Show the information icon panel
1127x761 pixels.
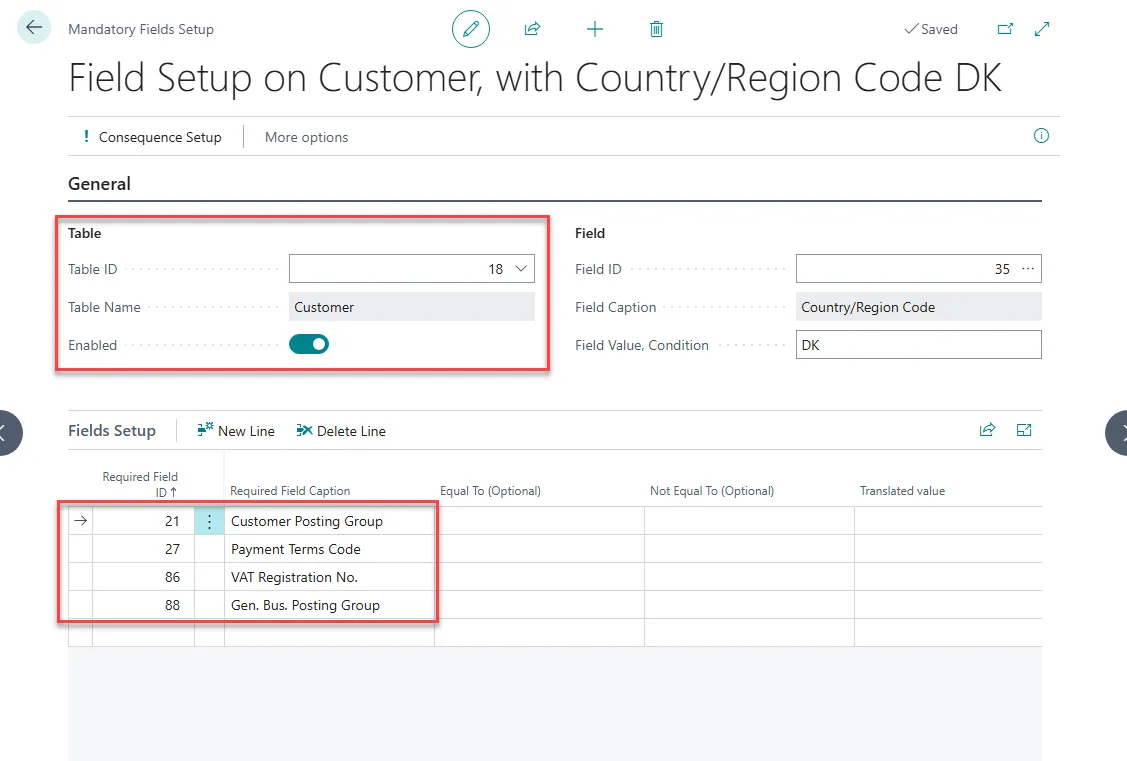(1041, 136)
